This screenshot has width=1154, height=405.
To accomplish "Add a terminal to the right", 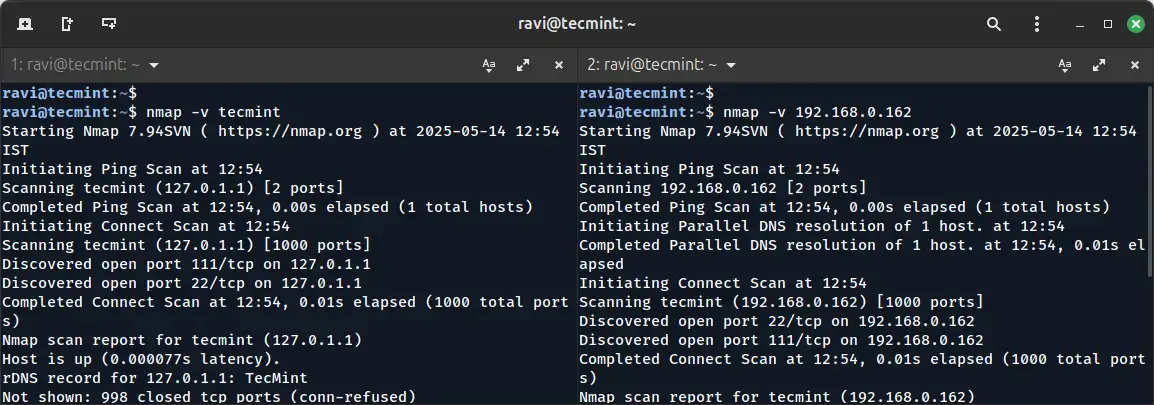I will (67, 23).
